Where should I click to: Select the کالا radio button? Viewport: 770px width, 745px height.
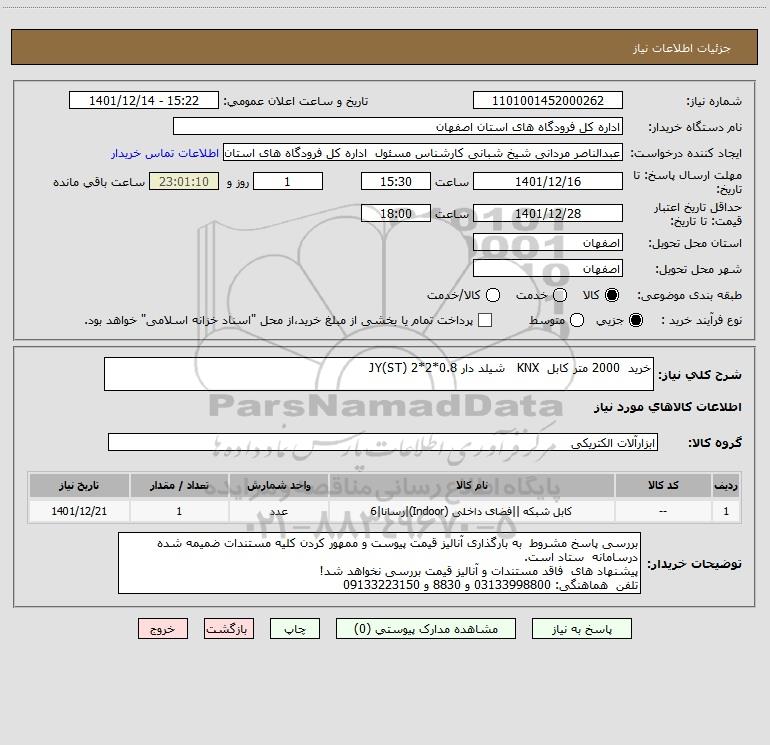(x=612, y=295)
